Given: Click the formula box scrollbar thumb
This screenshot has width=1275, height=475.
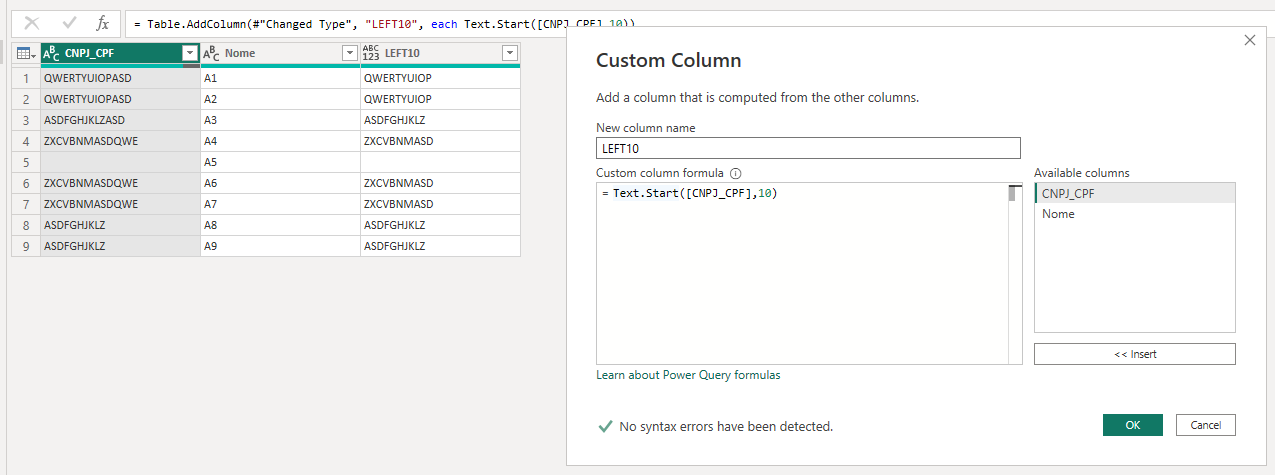Looking at the screenshot, I should pos(1012,194).
